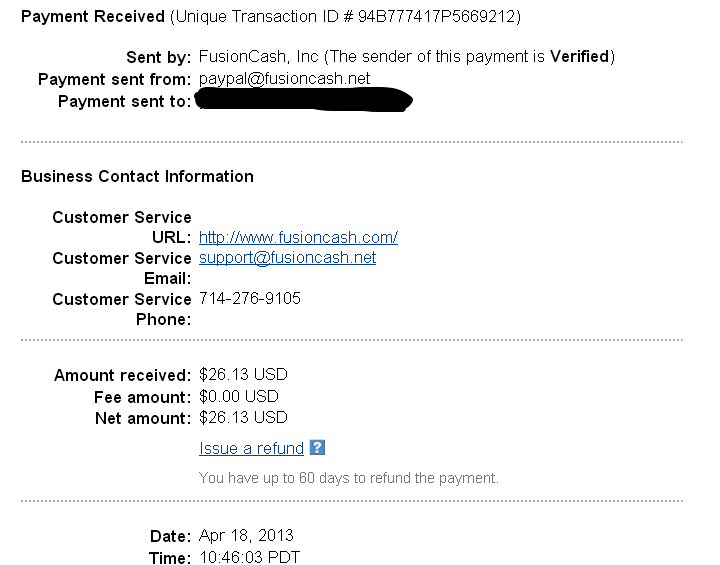Click the support@fusioncash.net email link

tap(287, 258)
